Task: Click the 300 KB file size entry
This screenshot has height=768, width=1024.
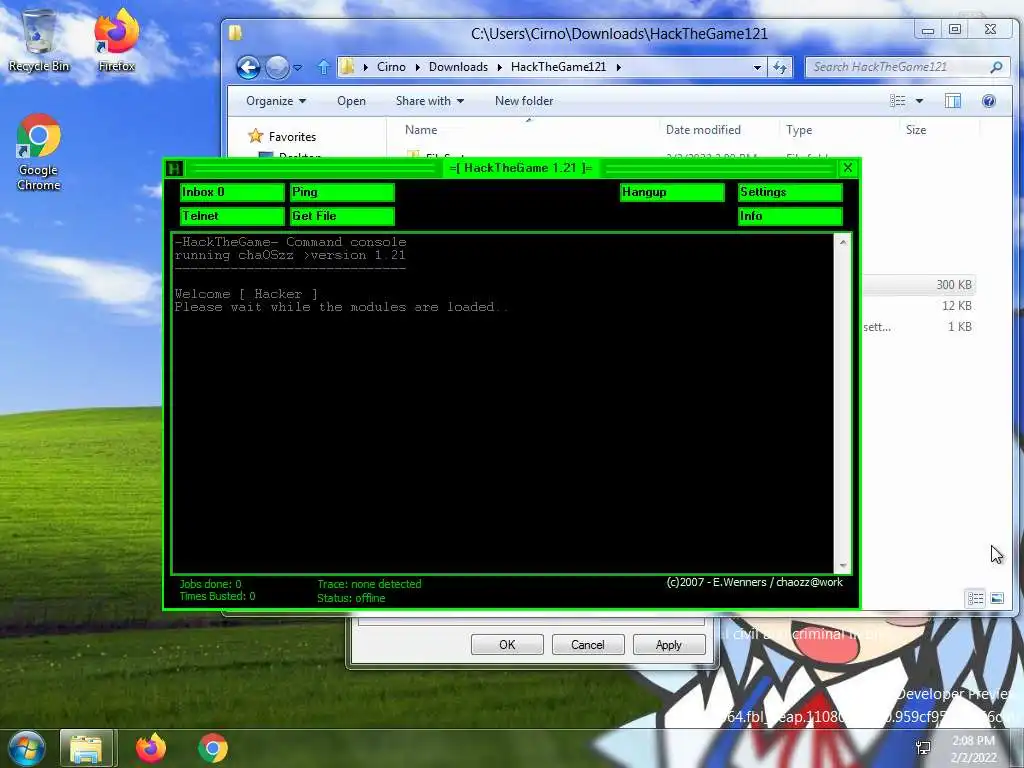Action: coord(953,285)
